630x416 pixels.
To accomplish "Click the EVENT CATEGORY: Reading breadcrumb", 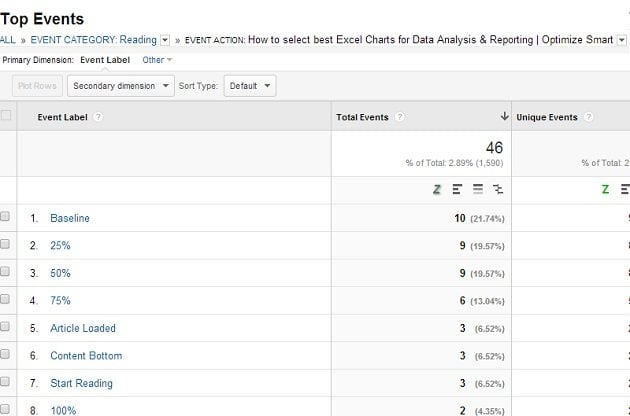I will pyautogui.click(x=94, y=40).
